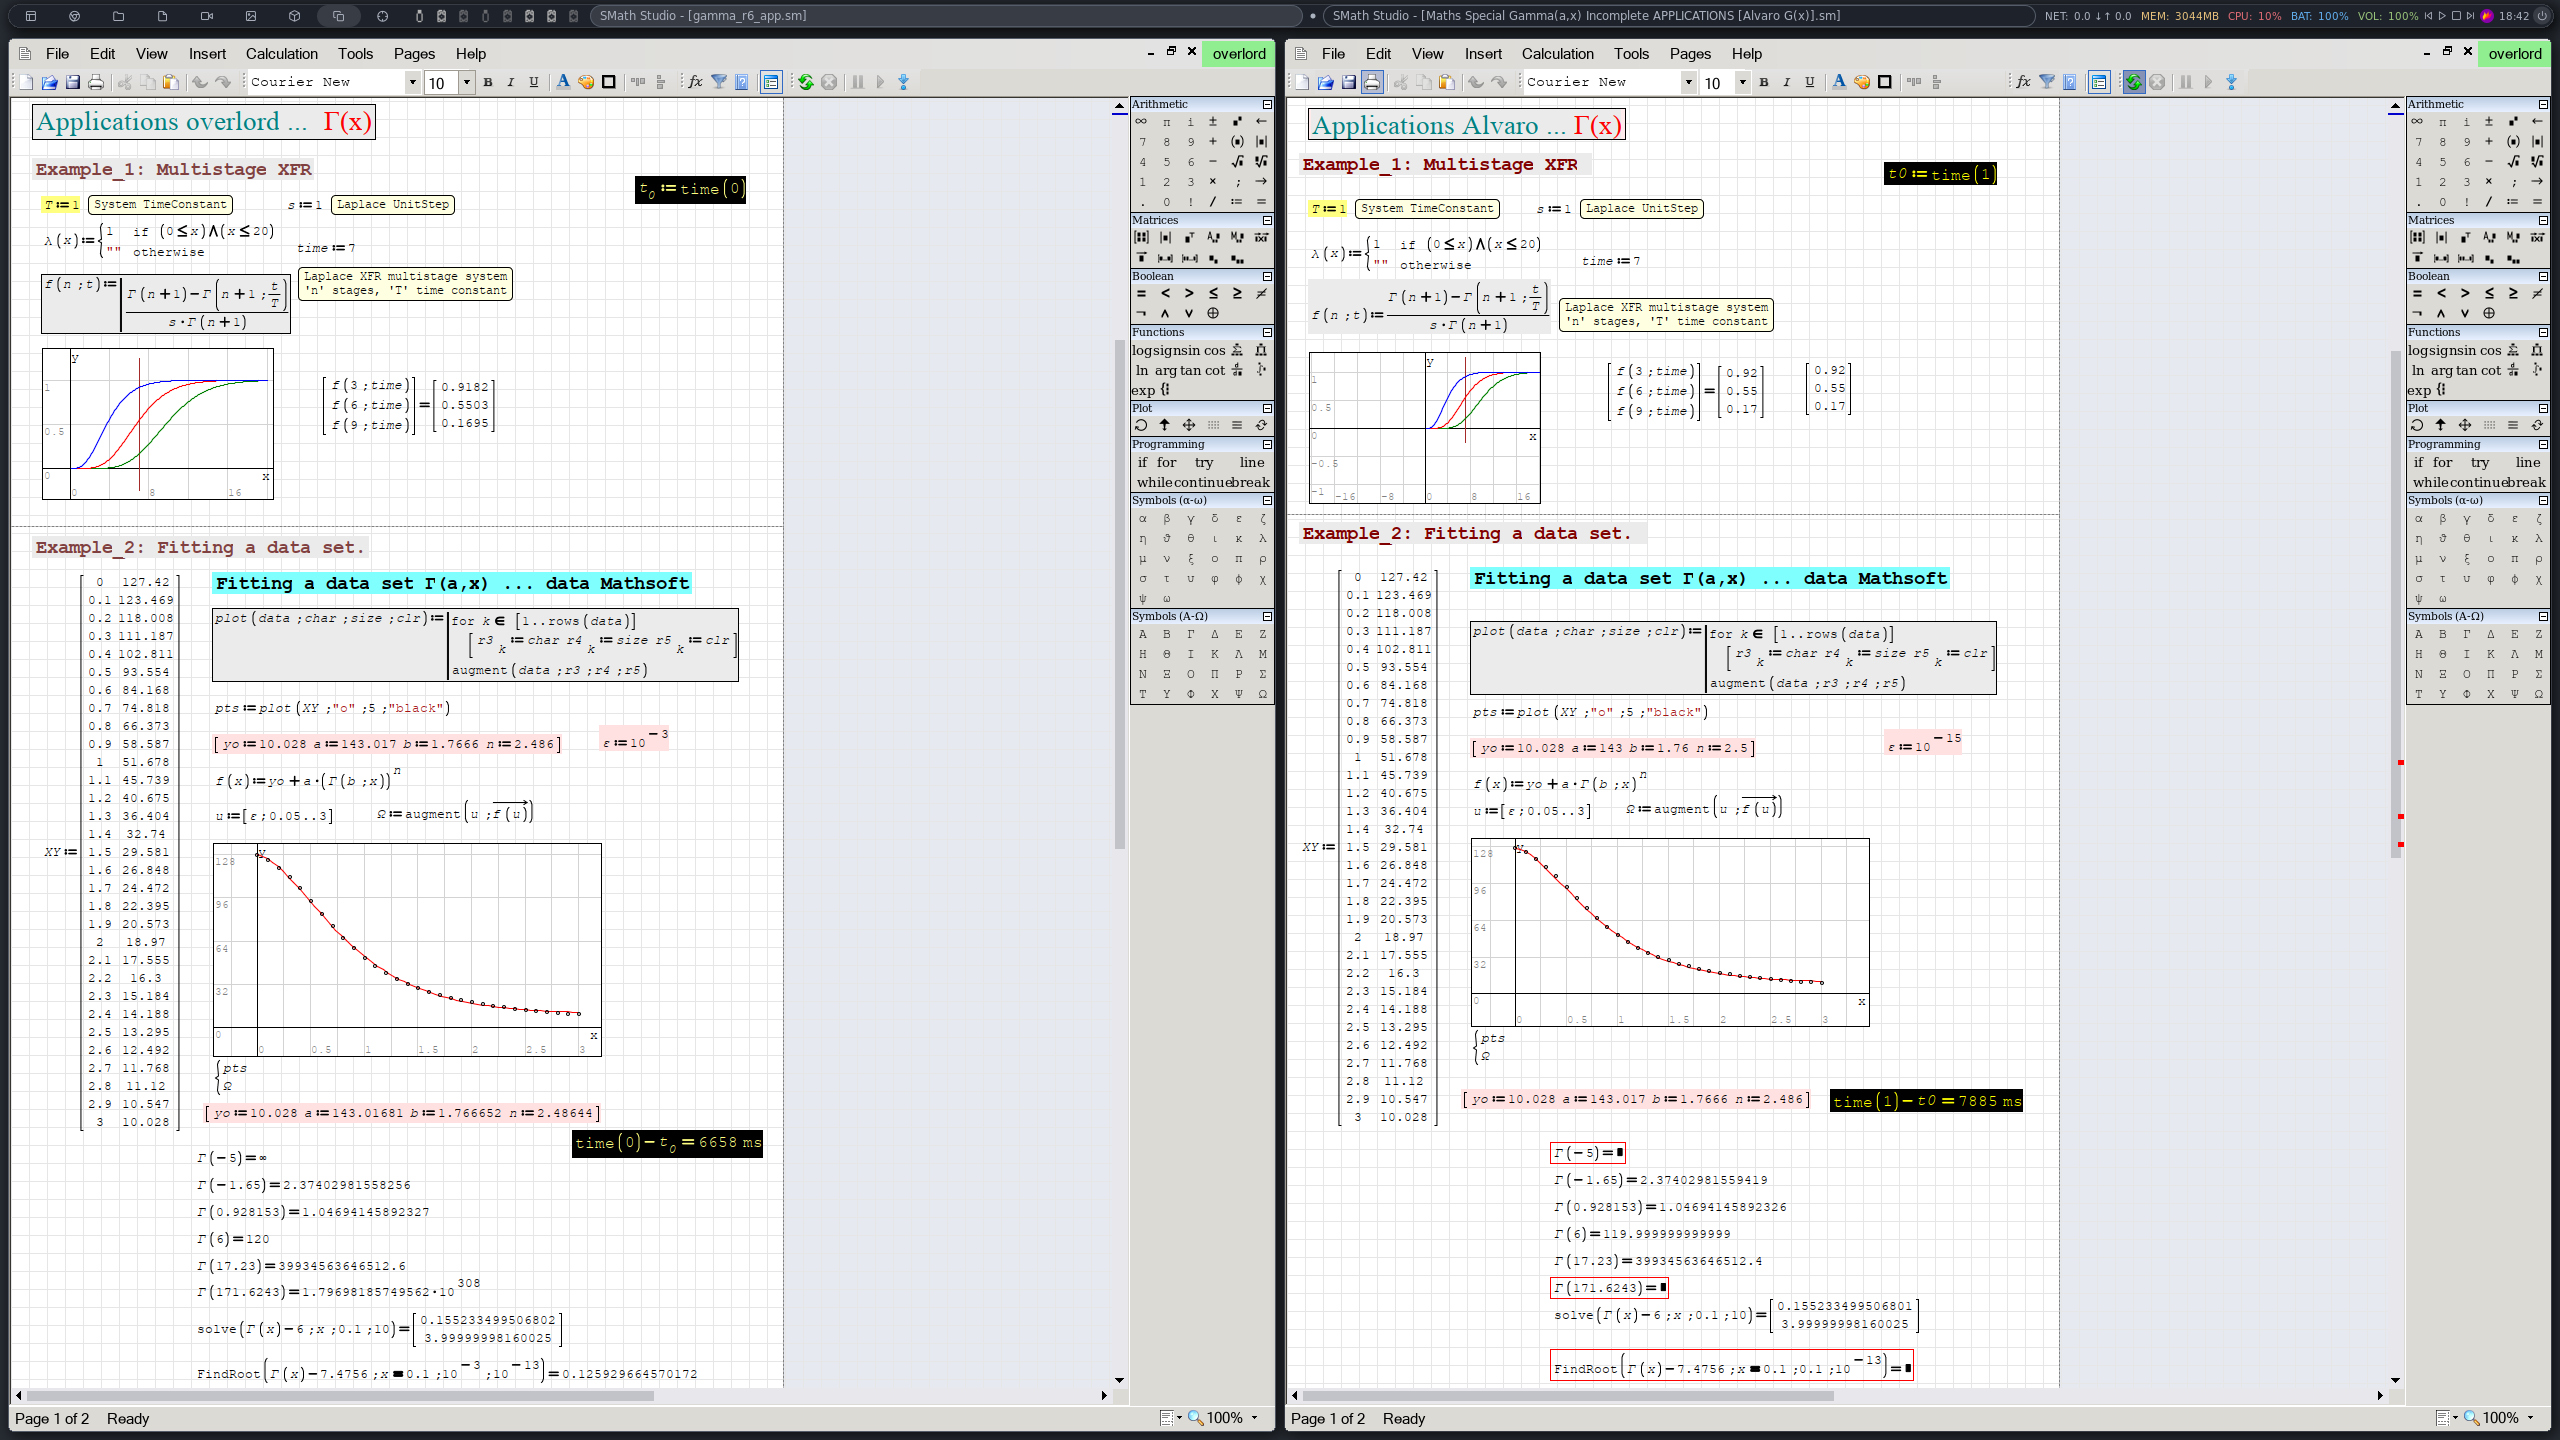Click the border color black square in left toolbar
The width and height of the screenshot is (2560, 1440).
pyautogui.click(x=608, y=82)
